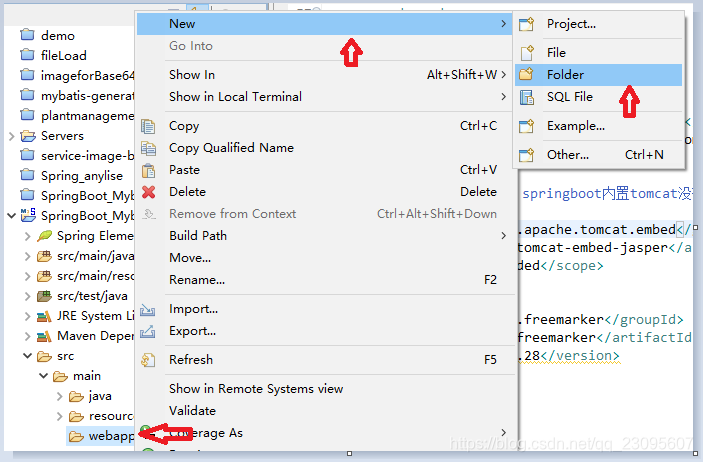Image resolution: width=703 pixels, height=462 pixels.
Task: Click the Maven Dependencies library icon
Action: pyautogui.click(x=44, y=336)
